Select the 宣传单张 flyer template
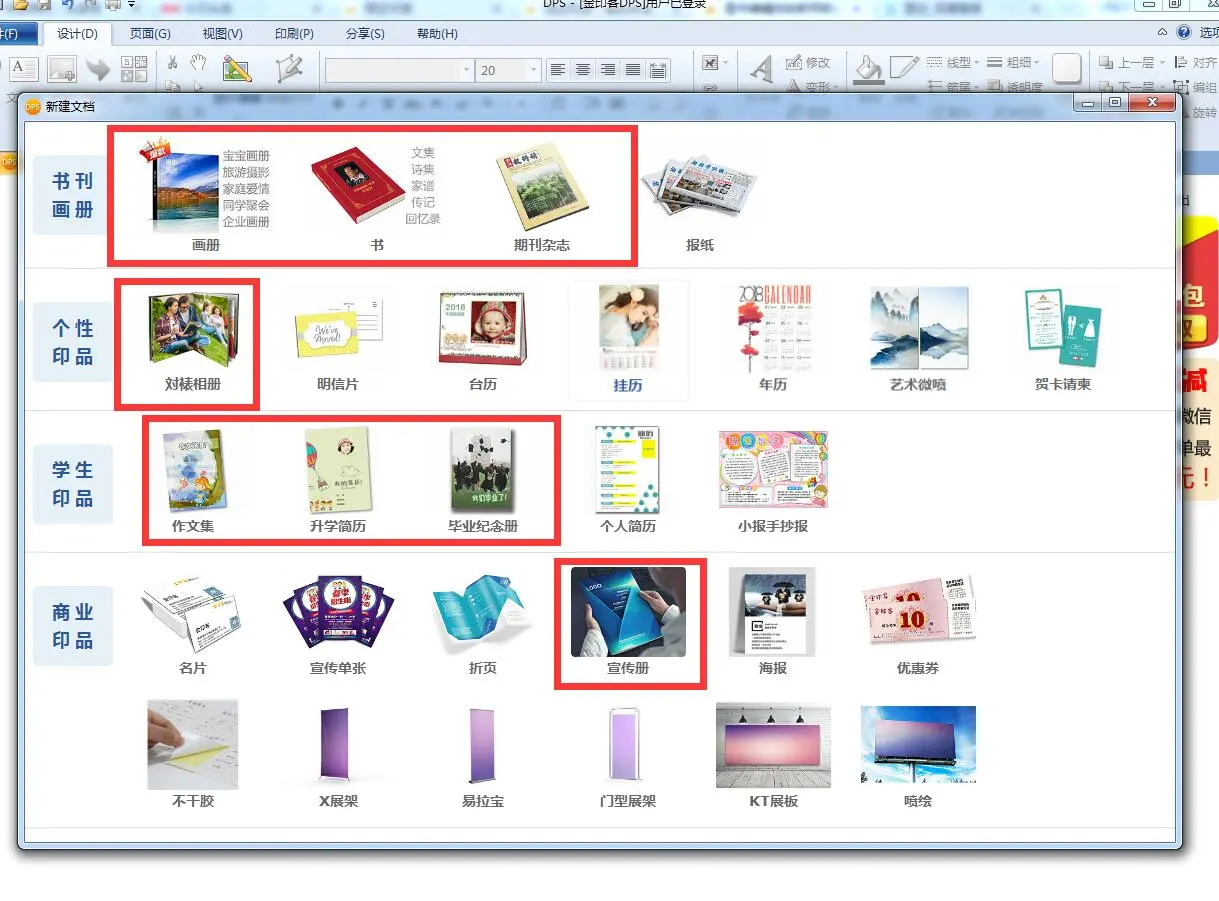 338,624
